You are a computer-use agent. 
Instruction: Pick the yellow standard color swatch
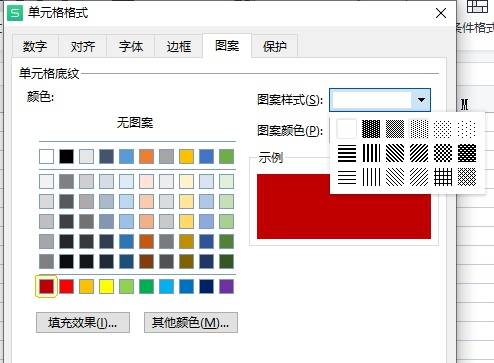tap(106, 286)
